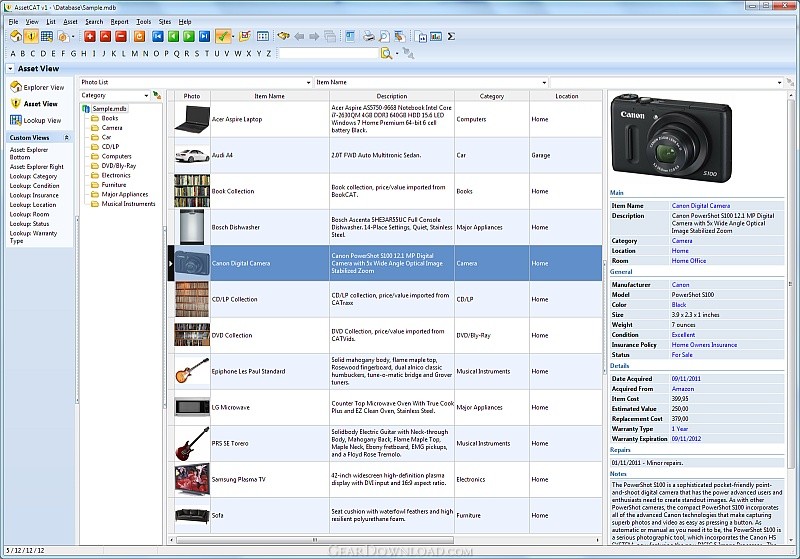Collapse the Custom Views section
800x559 pixels.
66,138
